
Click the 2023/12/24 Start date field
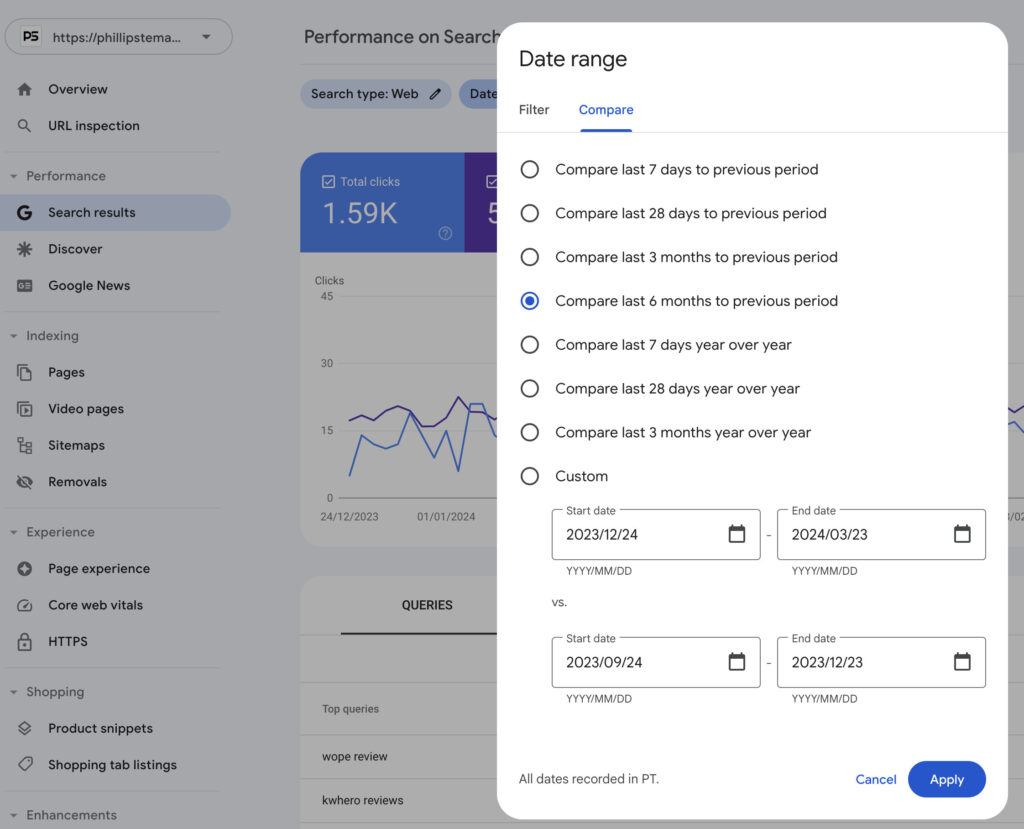[x=640, y=534]
